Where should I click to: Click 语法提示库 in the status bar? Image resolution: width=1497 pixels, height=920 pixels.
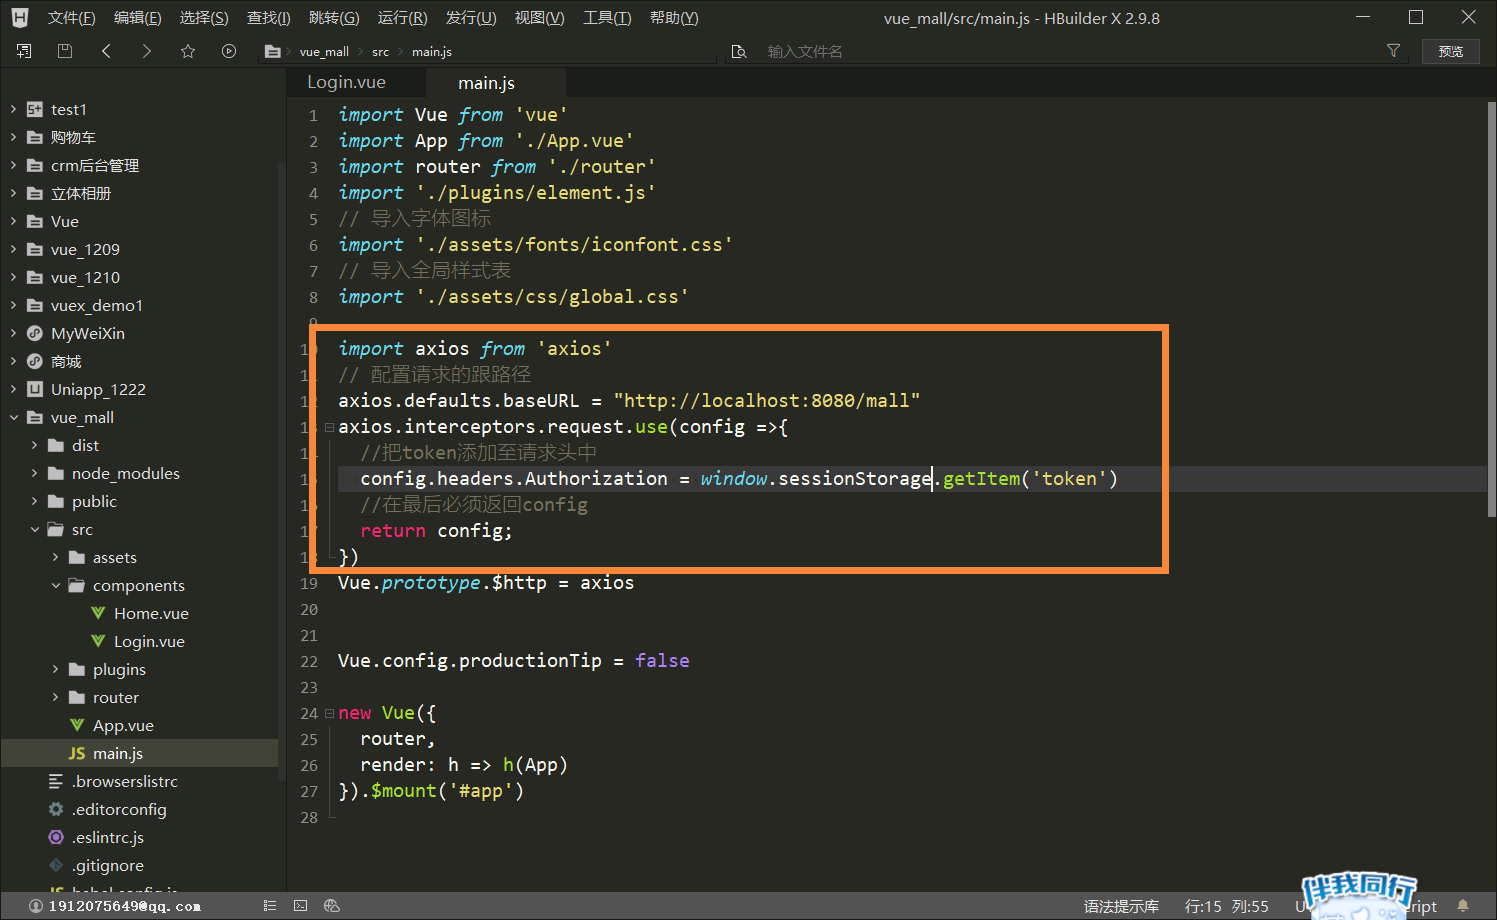tap(1121, 906)
